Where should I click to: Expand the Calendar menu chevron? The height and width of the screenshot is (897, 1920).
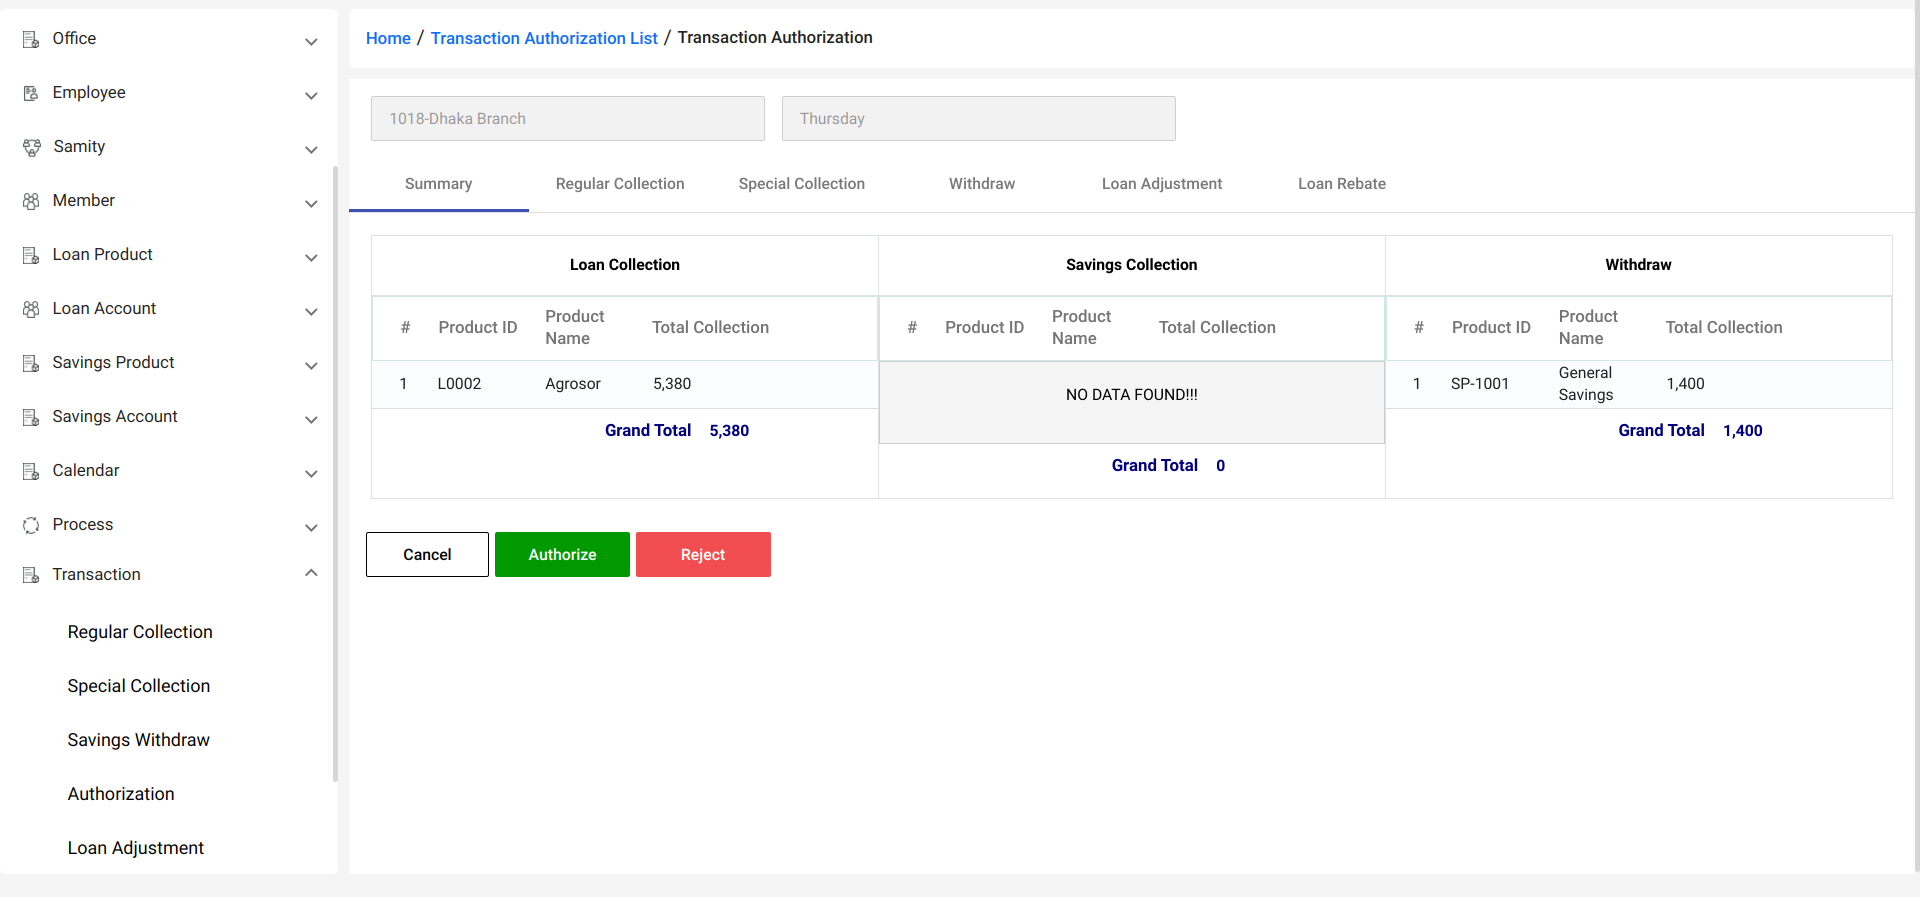311,474
